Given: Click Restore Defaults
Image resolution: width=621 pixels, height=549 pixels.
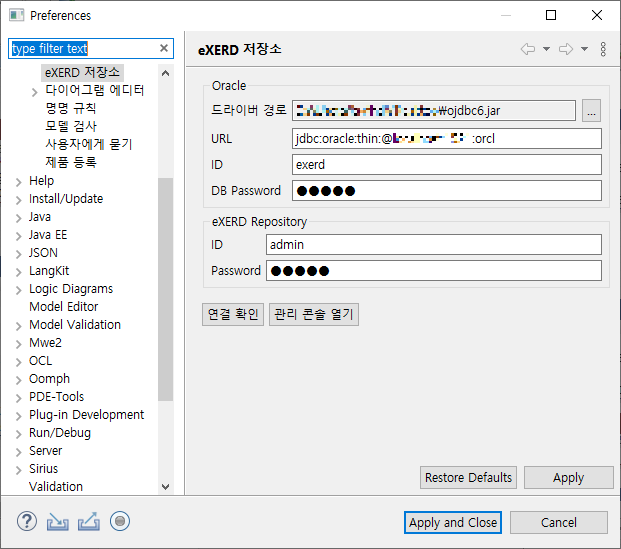Looking at the screenshot, I should [x=468, y=477].
